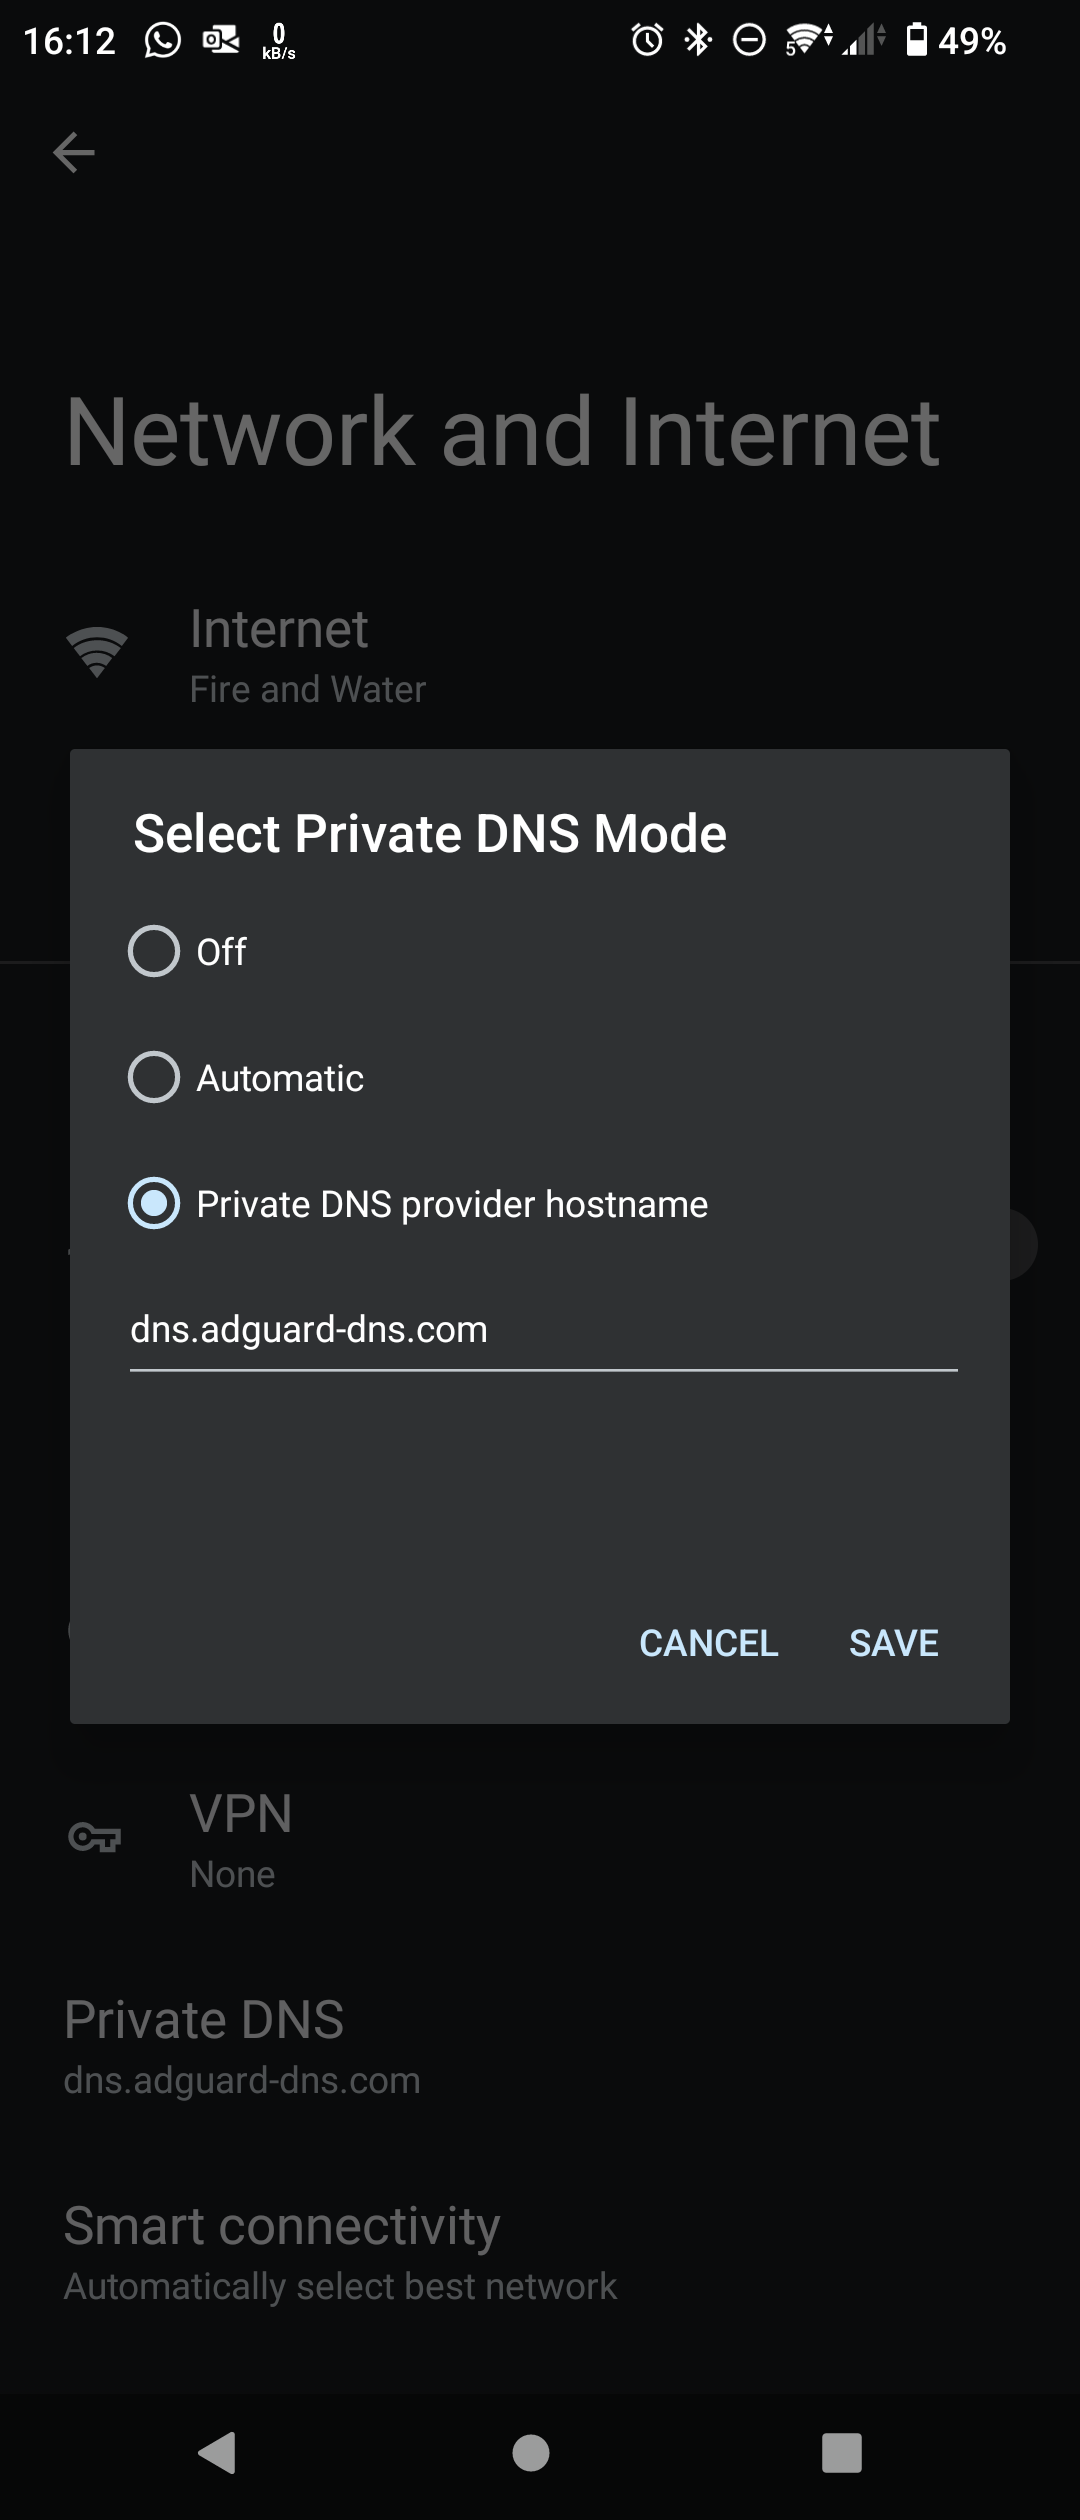Tap the Bluetooth status bar icon
Viewport: 1080px width, 2520px height.
tap(698, 41)
